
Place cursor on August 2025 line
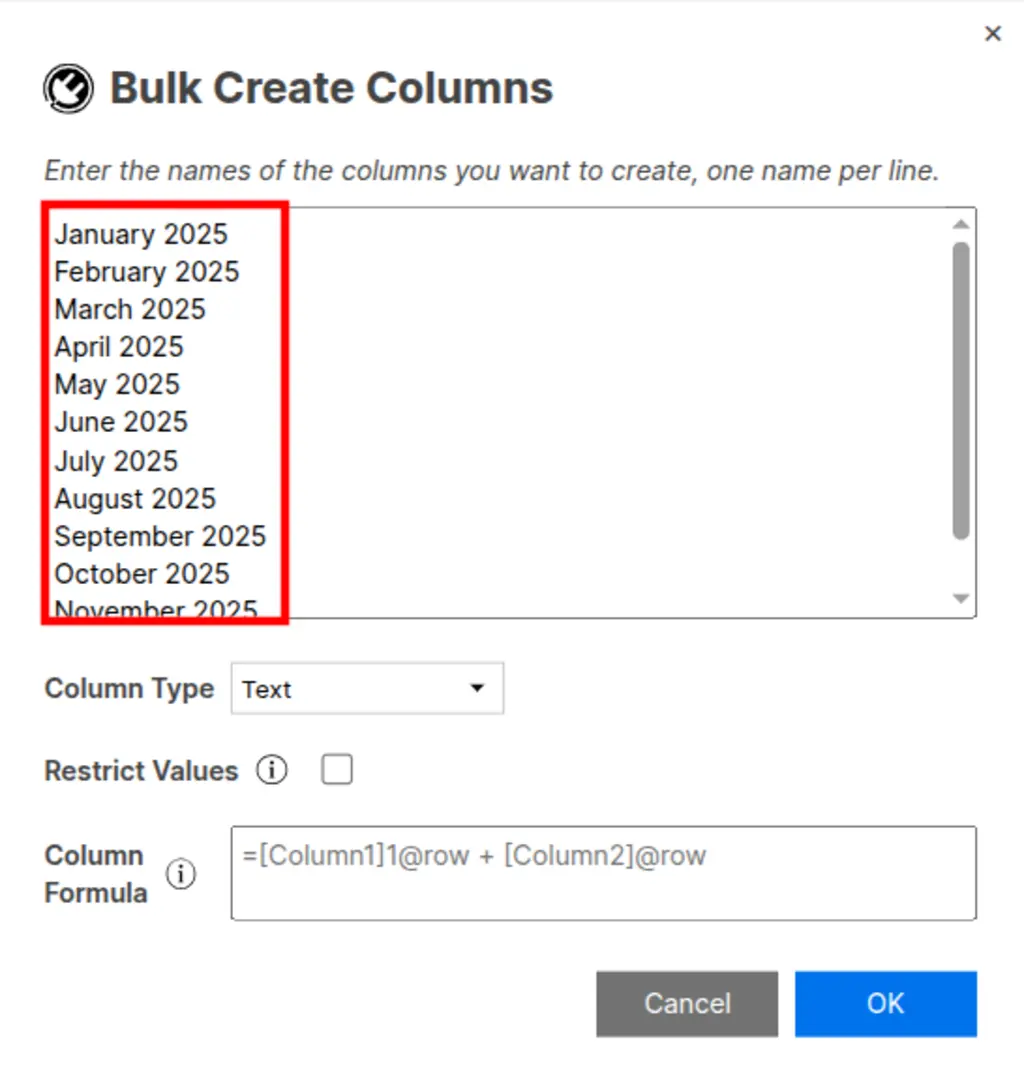(135, 498)
